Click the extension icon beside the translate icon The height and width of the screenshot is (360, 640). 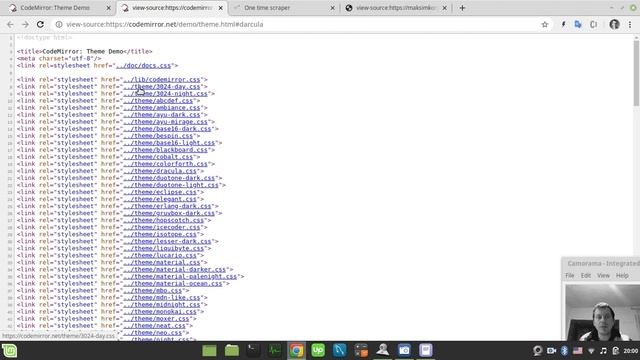pyautogui.click(x=593, y=24)
